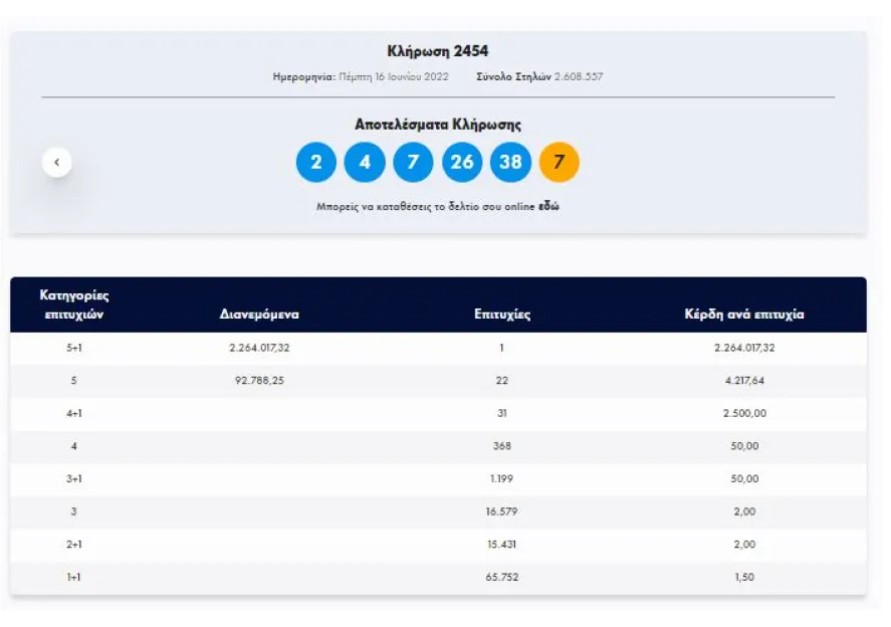Select the '1+1' category row label
Viewport: 891px width, 627px height.
(74, 578)
